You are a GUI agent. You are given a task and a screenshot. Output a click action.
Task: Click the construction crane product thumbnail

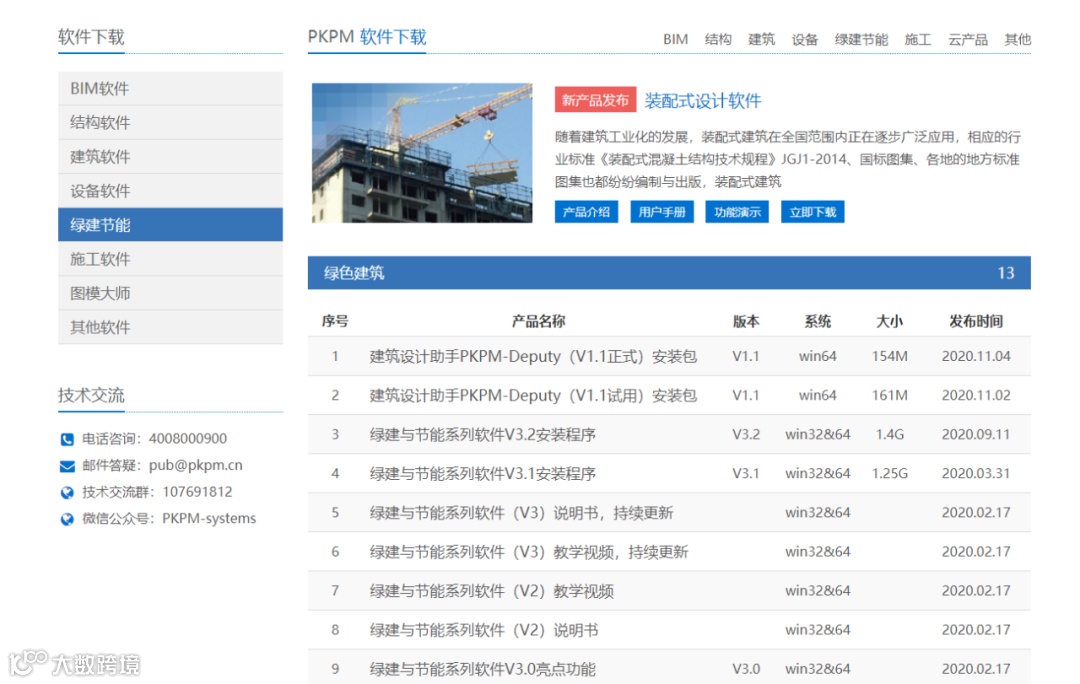click(422, 153)
